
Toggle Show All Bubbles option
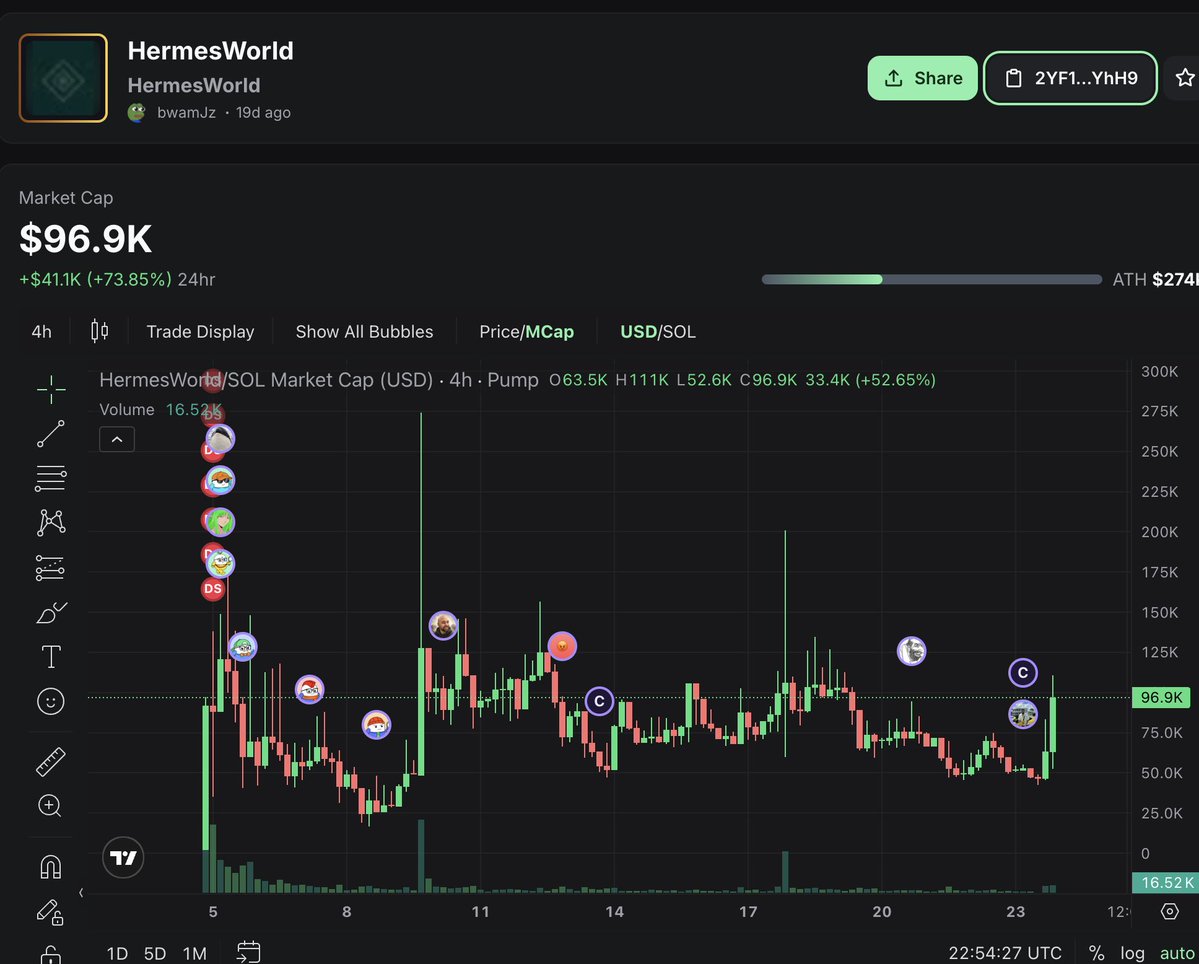364,331
